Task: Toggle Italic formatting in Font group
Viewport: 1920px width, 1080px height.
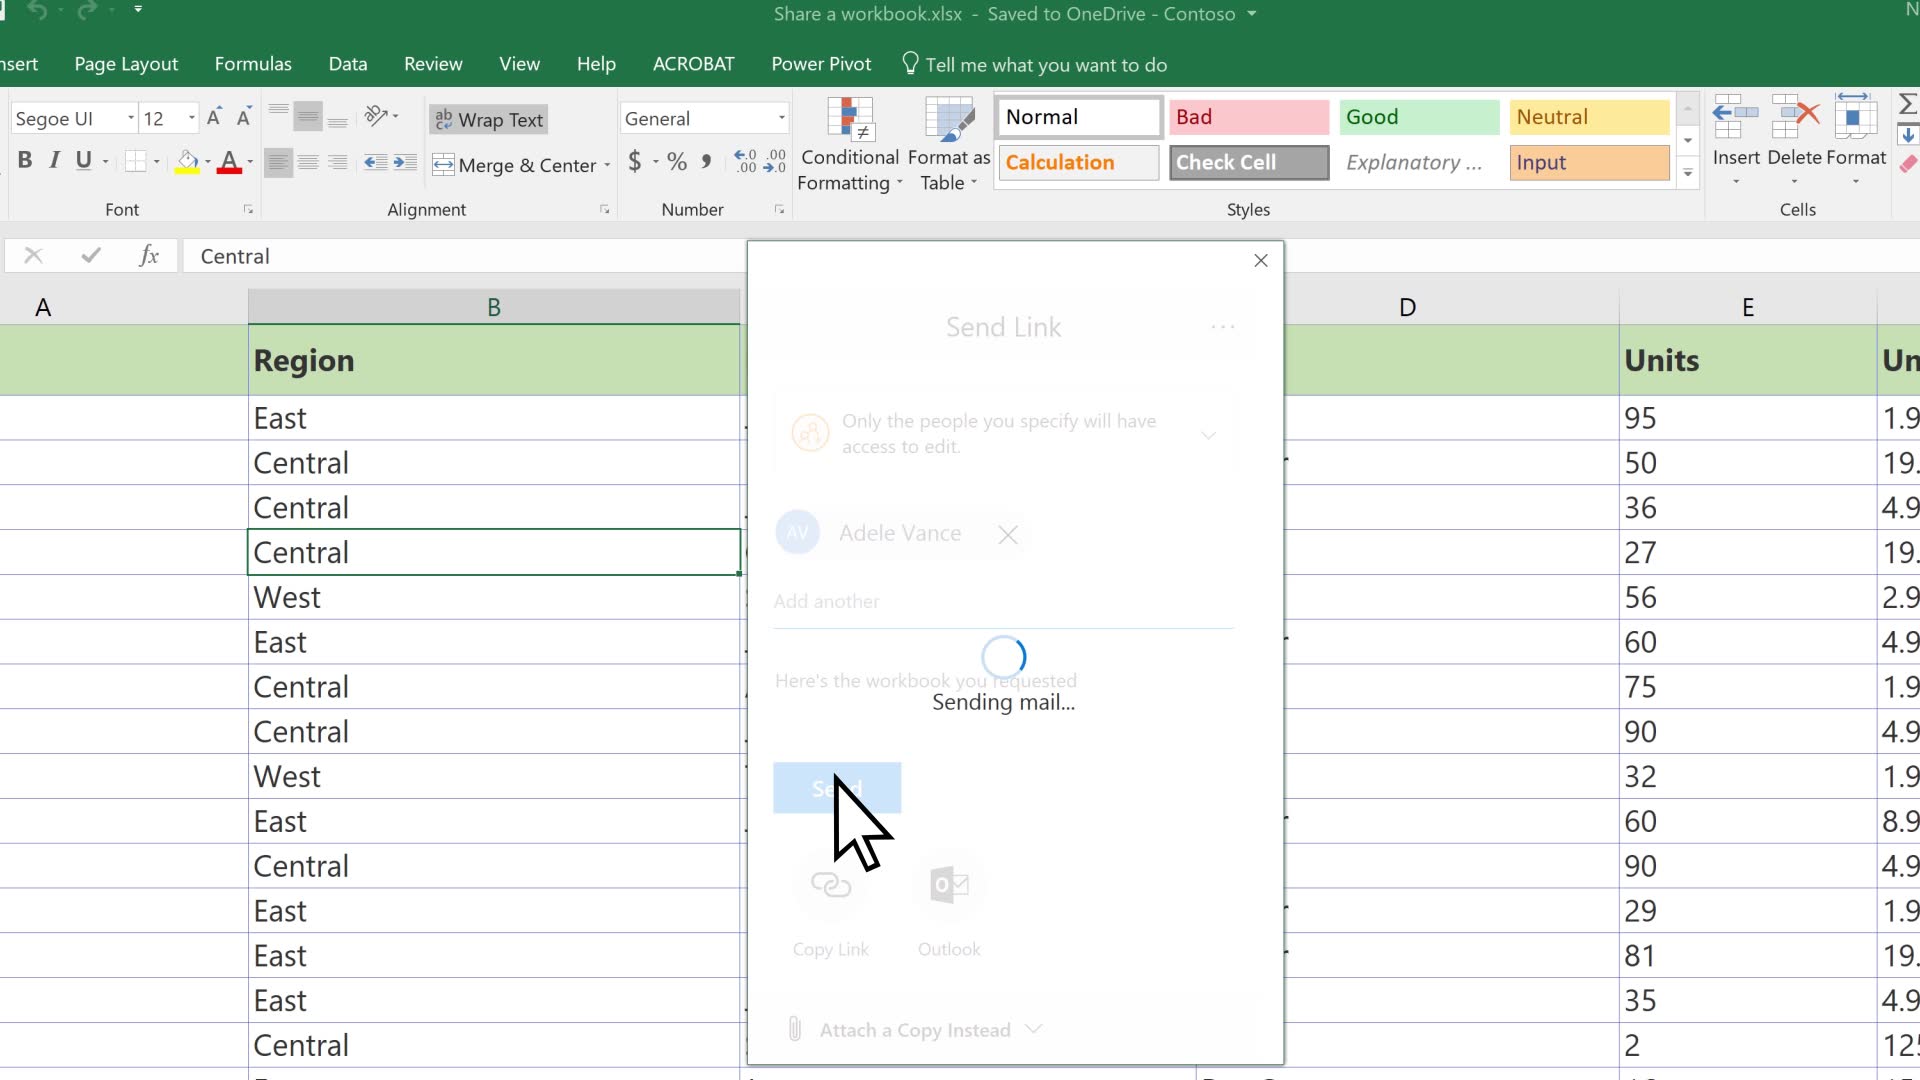Action: point(54,161)
